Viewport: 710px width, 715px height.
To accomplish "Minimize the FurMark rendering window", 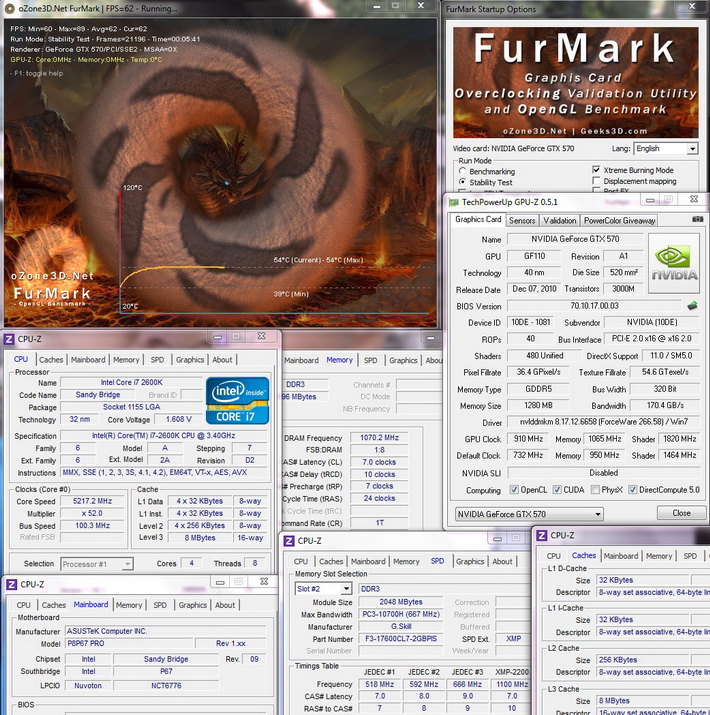I will click(x=377, y=6).
